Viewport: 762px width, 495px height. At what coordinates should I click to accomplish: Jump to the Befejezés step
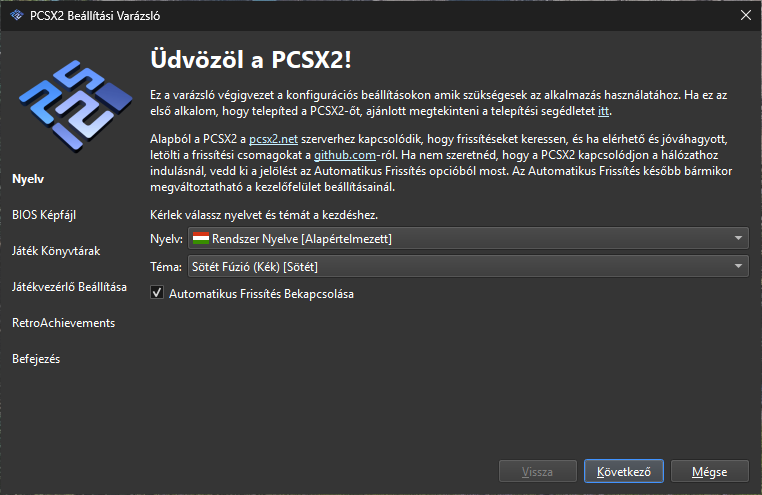pyautogui.click(x=36, y=358)
